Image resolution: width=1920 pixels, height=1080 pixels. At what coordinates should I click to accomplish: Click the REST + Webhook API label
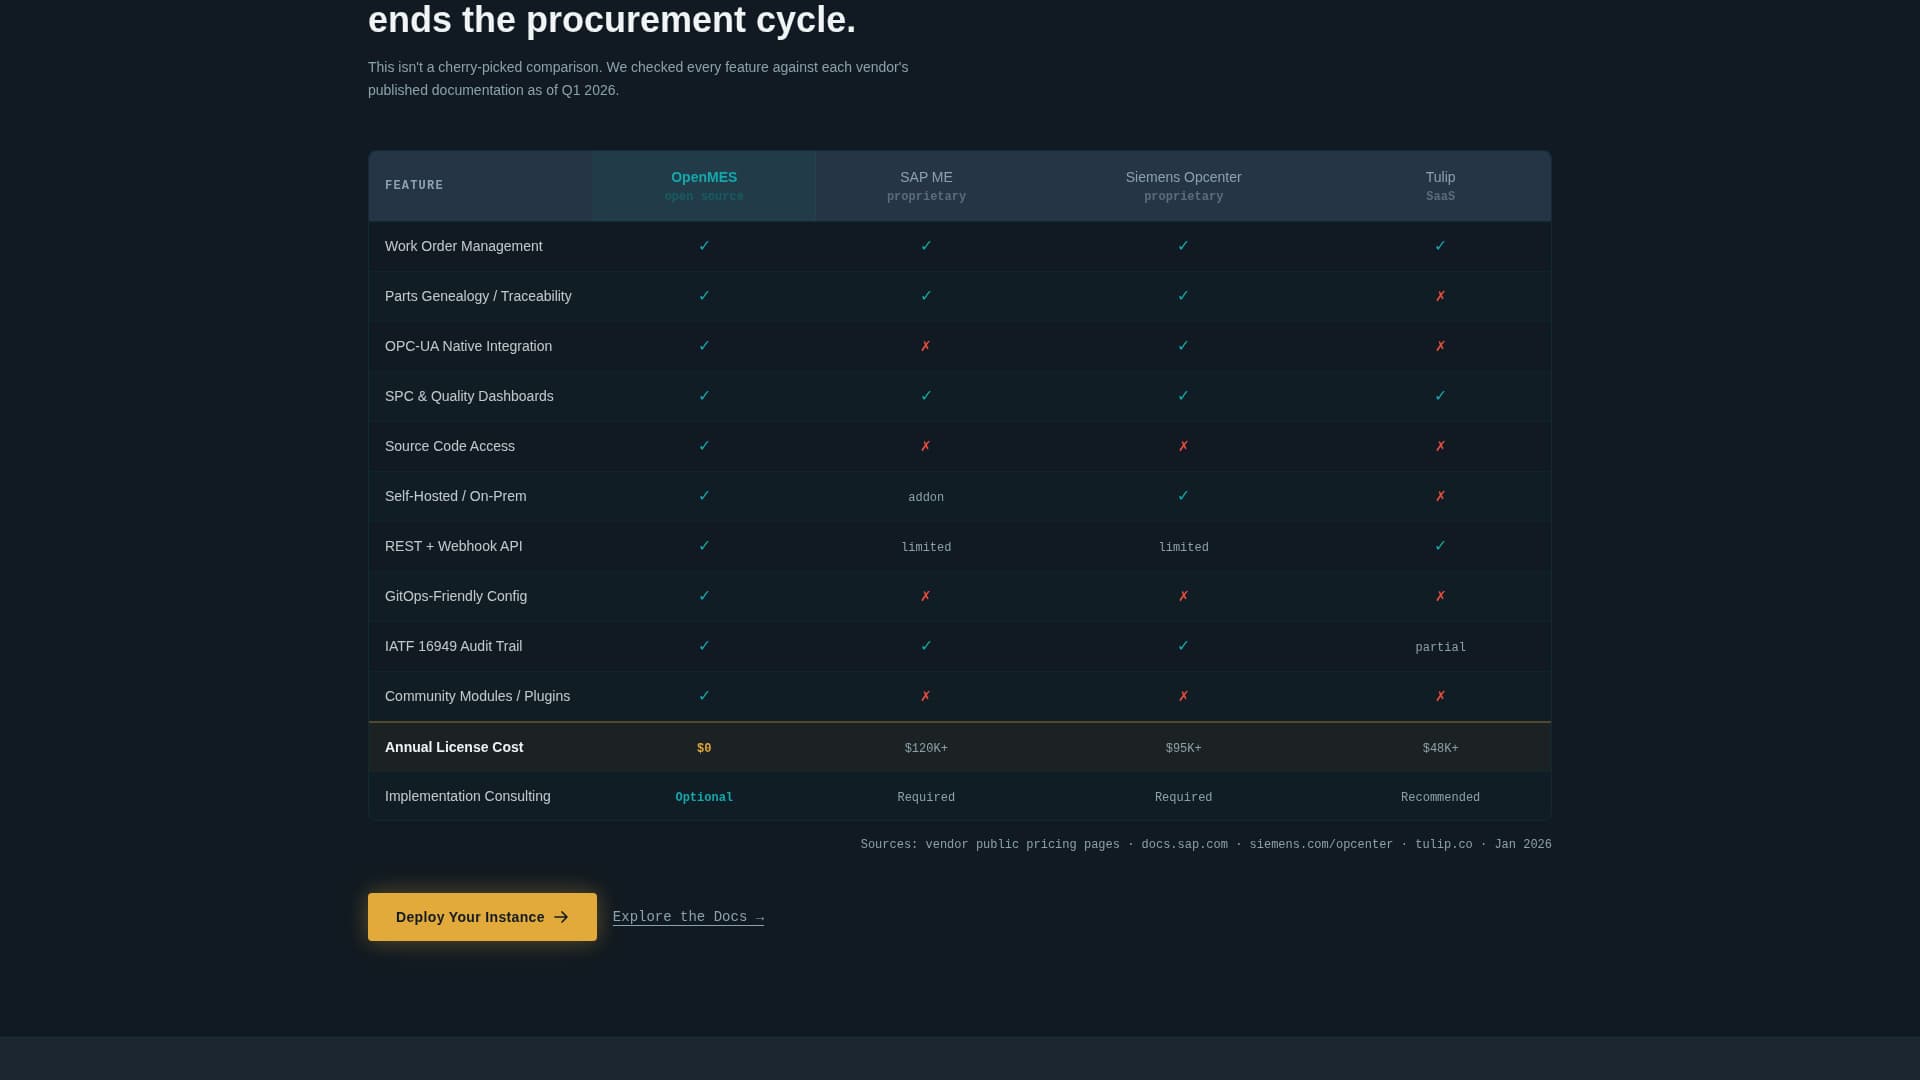pos(453,546)
